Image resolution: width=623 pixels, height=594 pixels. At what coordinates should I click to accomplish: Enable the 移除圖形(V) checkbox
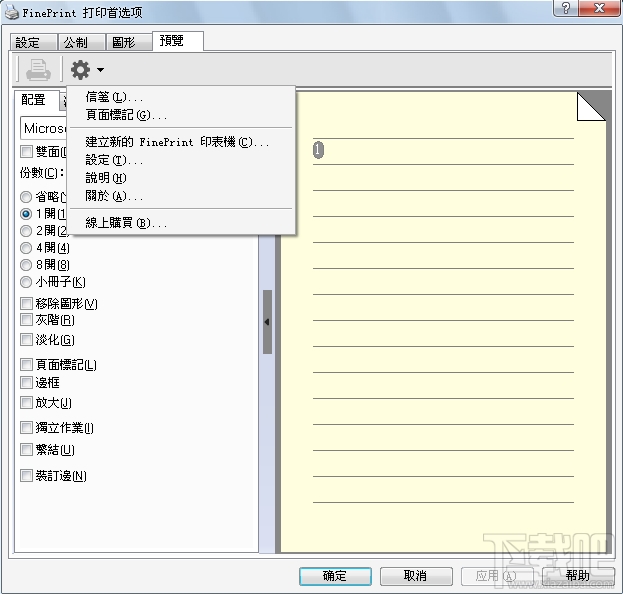point(26,304)
